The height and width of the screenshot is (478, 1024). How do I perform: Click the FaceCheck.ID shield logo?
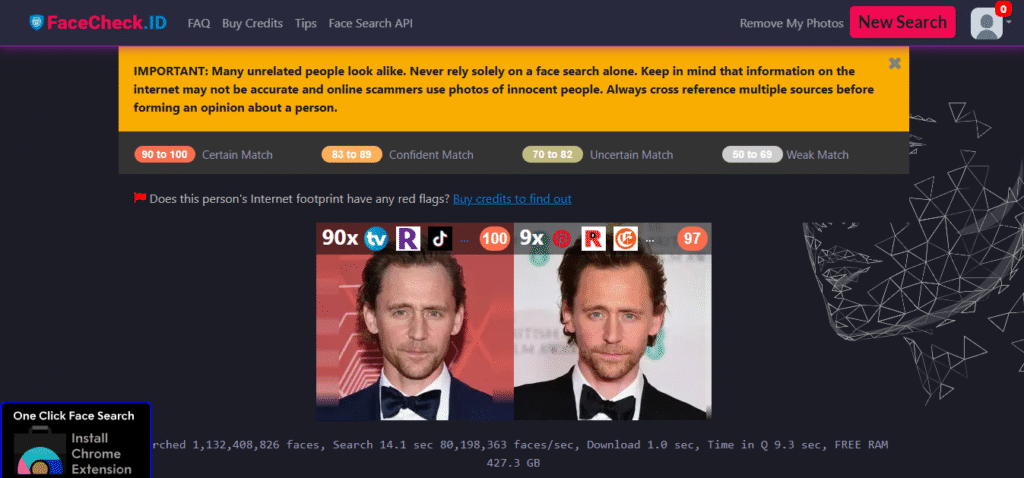(37, 23)
